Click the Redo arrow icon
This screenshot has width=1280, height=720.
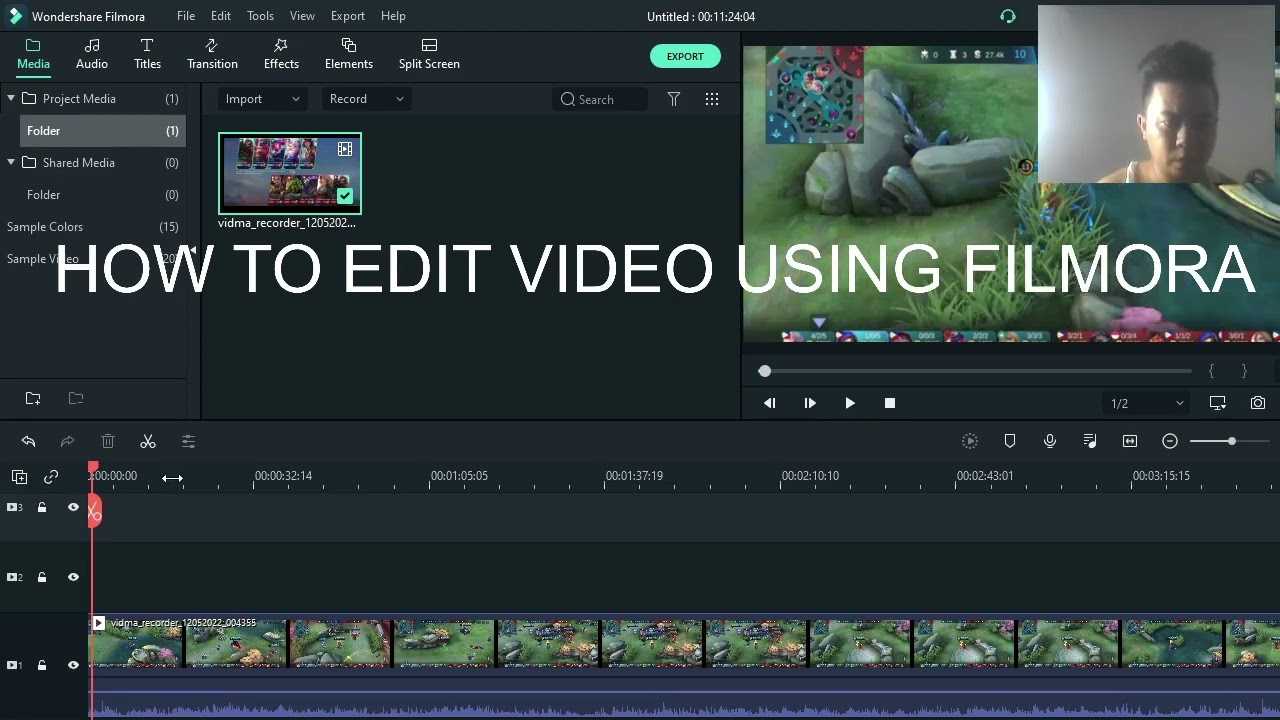click(x=67, y=441)
